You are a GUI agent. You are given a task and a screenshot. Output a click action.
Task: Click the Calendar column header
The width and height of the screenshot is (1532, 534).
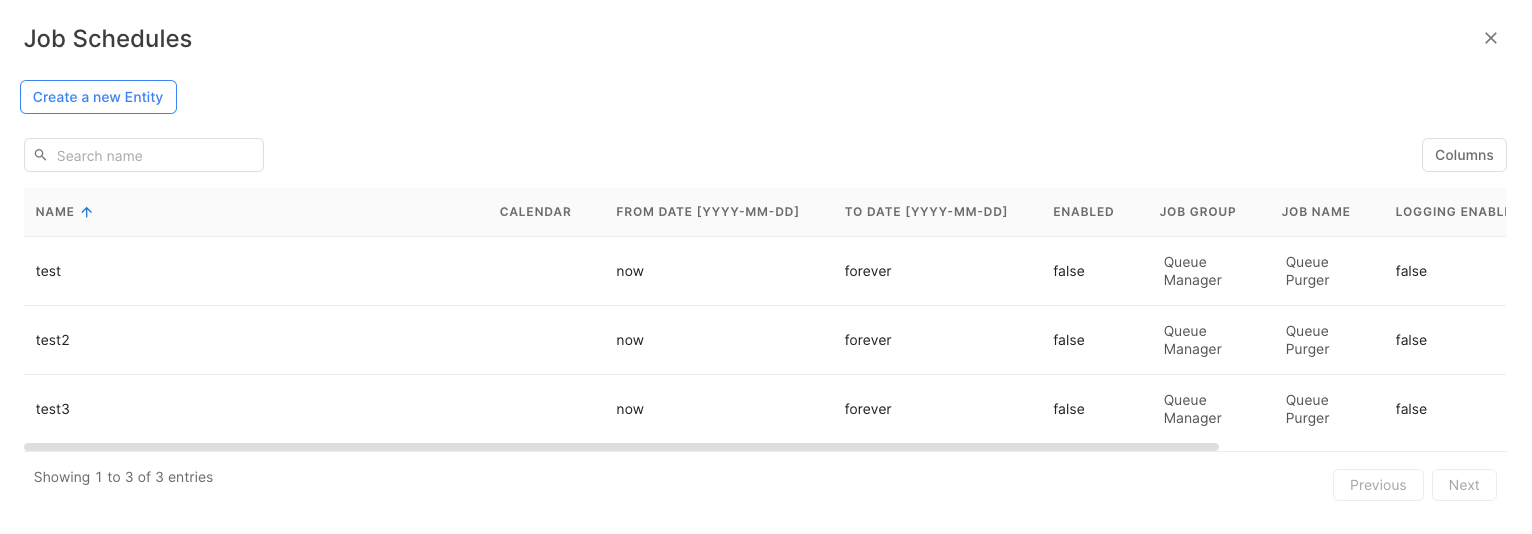pyautogui.click(x=535, y=212)
